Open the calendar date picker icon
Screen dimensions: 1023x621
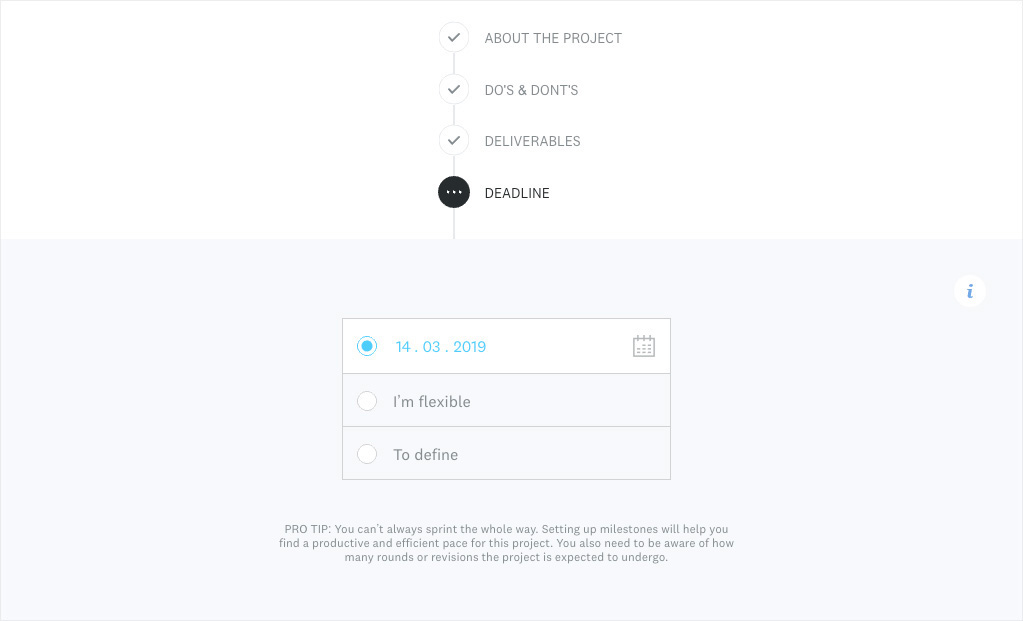pos(643,346)
